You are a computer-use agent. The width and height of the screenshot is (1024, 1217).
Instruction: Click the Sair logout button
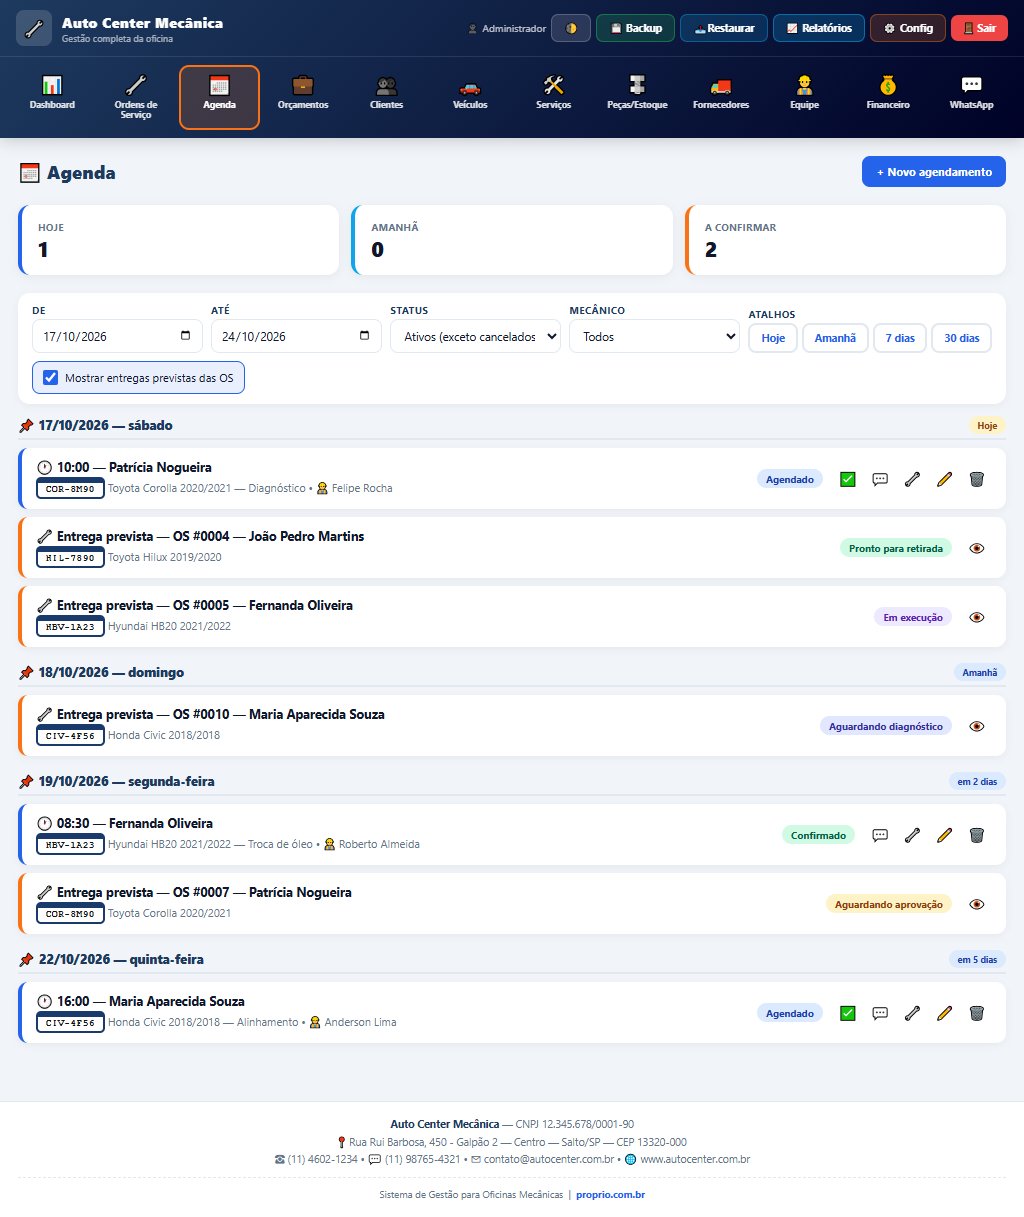pyautogui.click(x=980, y=28)
